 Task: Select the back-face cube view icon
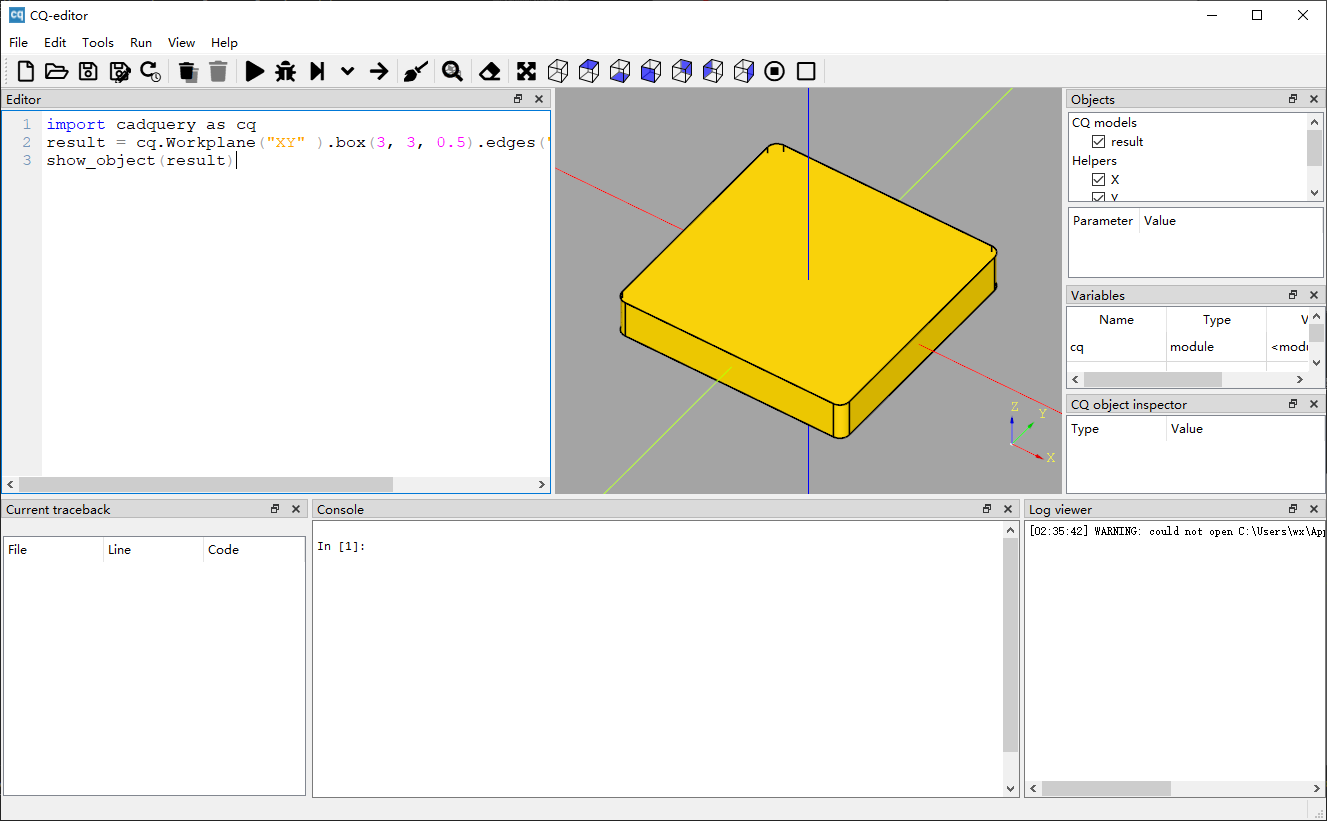(x=682, y=71)
